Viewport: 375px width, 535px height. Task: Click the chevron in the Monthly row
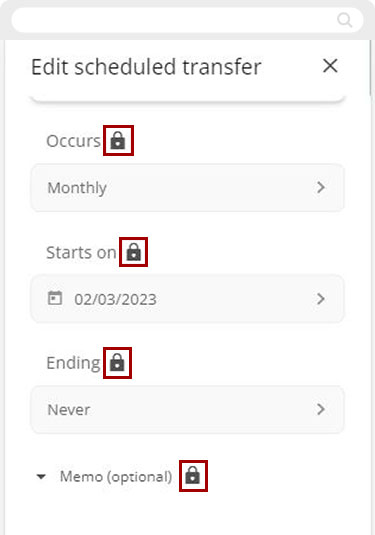pyautogui.click(x=321, y=187)
